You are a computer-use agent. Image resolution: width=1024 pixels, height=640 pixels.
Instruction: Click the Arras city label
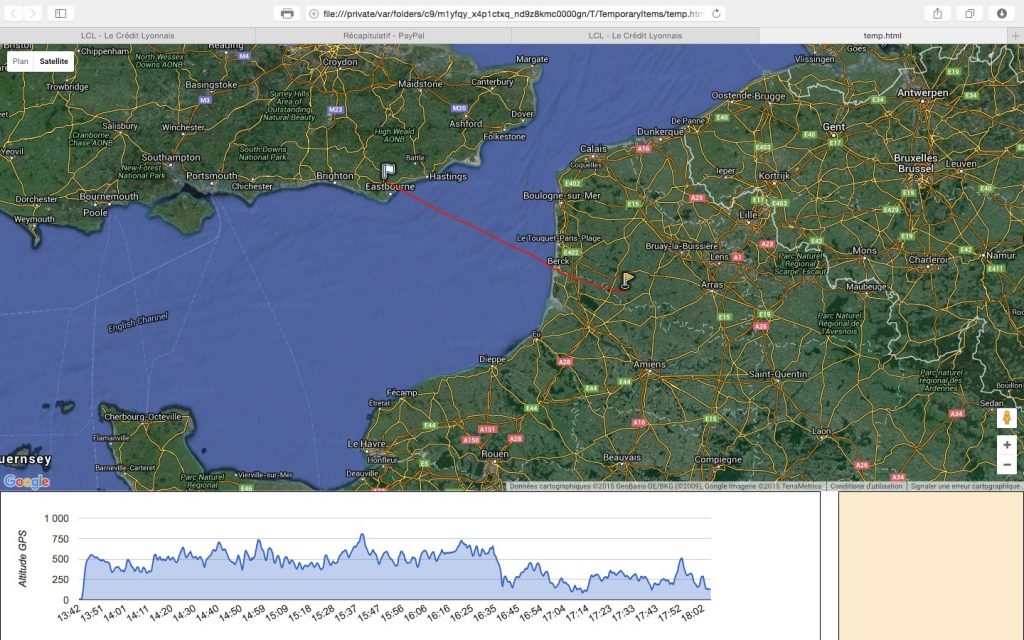coord(711,285)
